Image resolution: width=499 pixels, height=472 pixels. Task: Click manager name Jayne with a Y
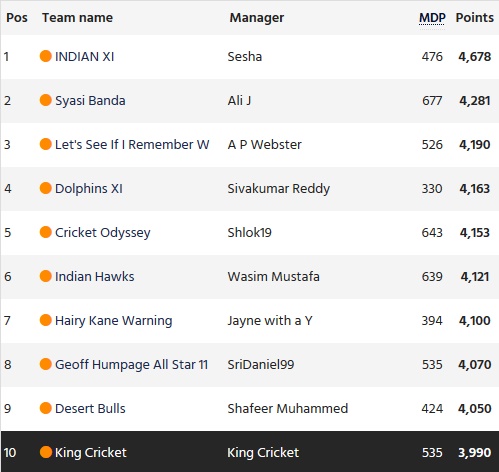pos(270,321)
